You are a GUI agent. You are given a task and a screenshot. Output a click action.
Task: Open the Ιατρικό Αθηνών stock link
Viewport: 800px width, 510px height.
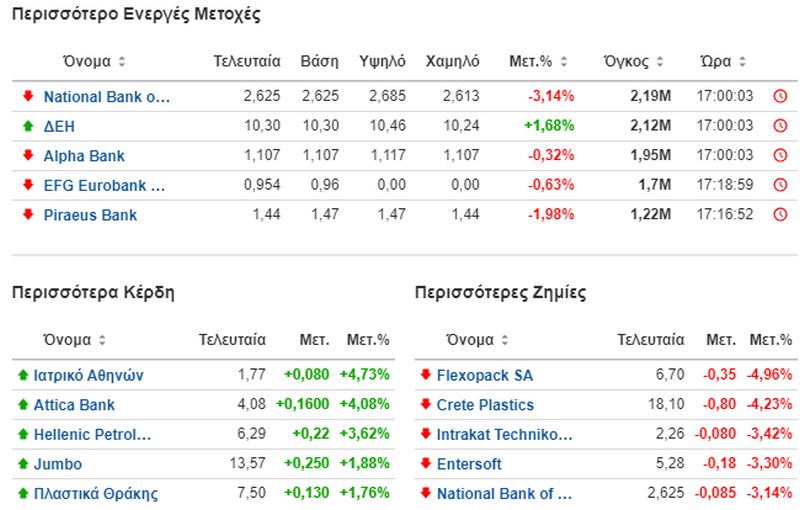88,375
